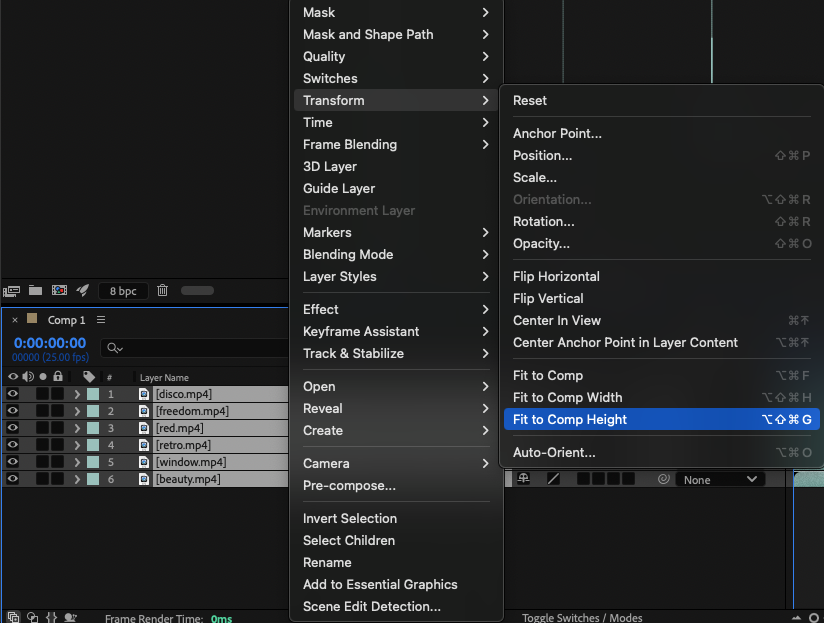This screenshot has height=623, width=824.
Task: Choose Fit to Comp Width
Action: click(x=662, y=397)
